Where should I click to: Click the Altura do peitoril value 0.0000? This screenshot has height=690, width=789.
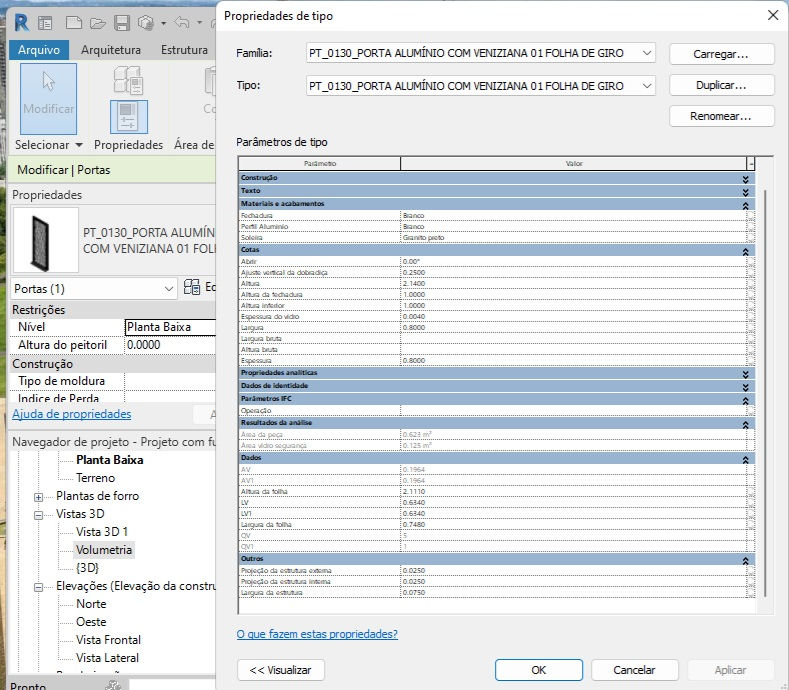click(x=170, y=345)
